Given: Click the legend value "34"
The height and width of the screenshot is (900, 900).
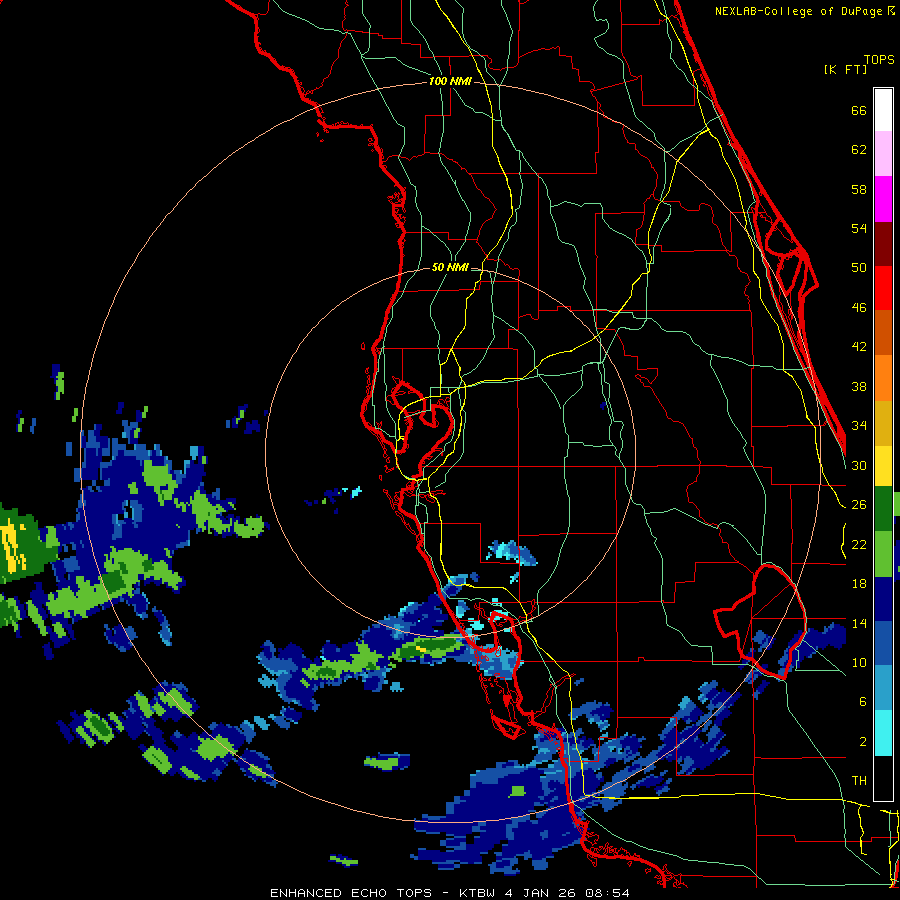Looking at the screenshot, I should pyautogui.click(x=859, y=426).
